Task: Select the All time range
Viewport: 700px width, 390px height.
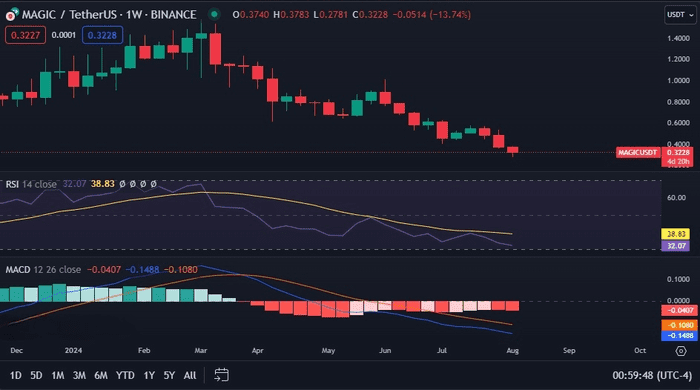Action: point(190,375)
